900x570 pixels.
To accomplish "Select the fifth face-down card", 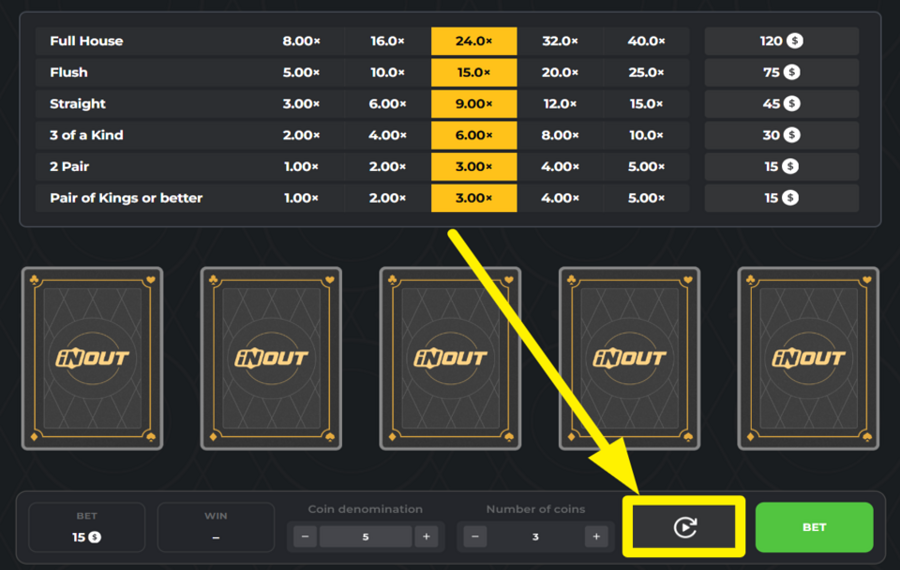I will tap(808, 358).
